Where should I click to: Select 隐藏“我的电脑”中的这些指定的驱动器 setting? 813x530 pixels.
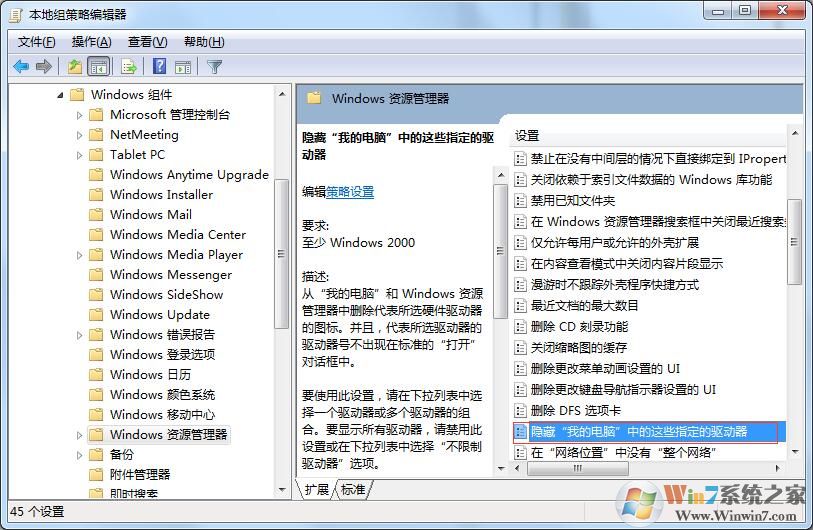649,432
